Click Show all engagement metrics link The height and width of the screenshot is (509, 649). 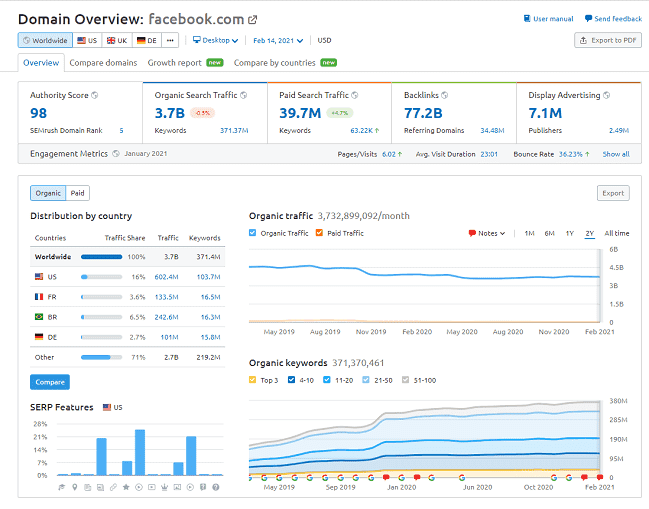click(x=616, y=154)
